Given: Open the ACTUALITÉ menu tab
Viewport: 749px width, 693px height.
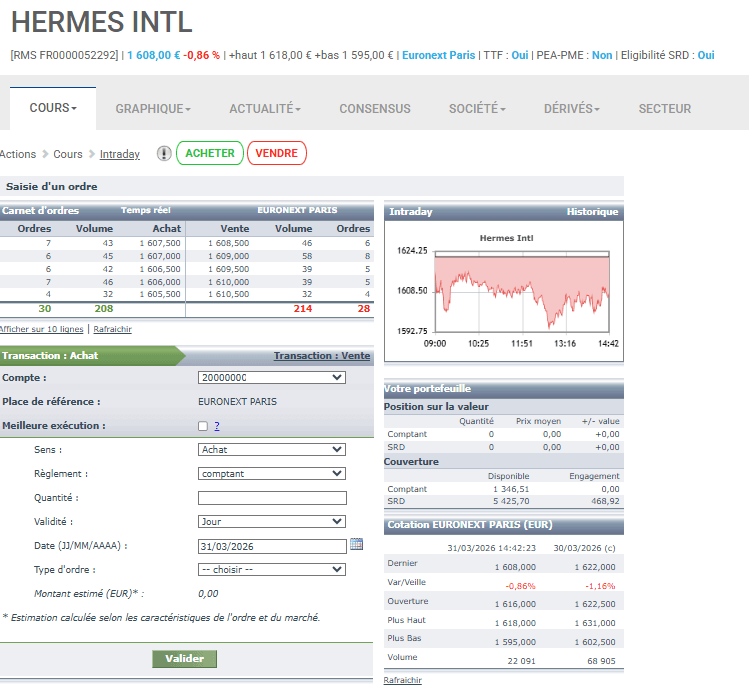Looking at the screenshot, I should tap(265, 109).
